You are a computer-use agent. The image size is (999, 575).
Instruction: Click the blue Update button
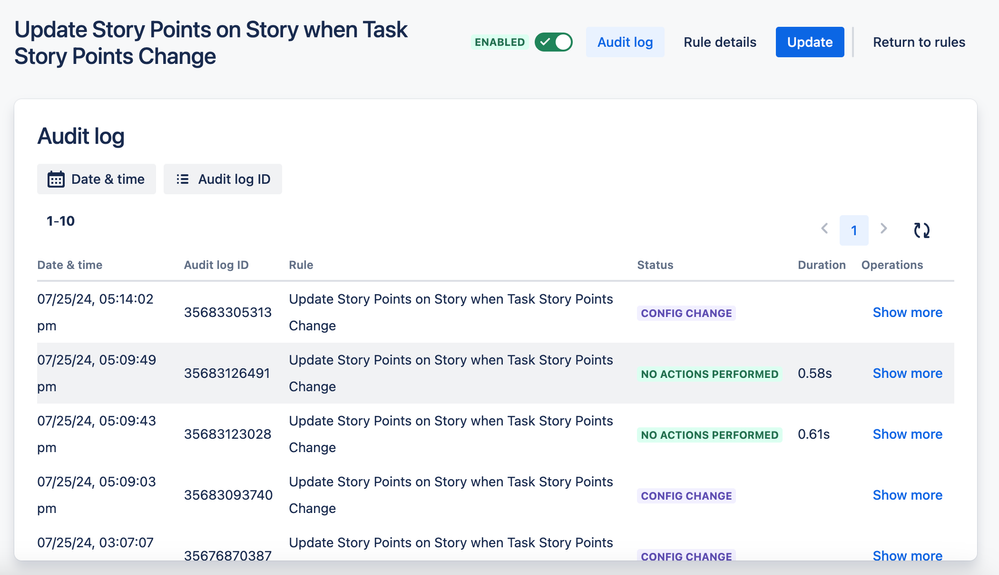click(810, 42)
